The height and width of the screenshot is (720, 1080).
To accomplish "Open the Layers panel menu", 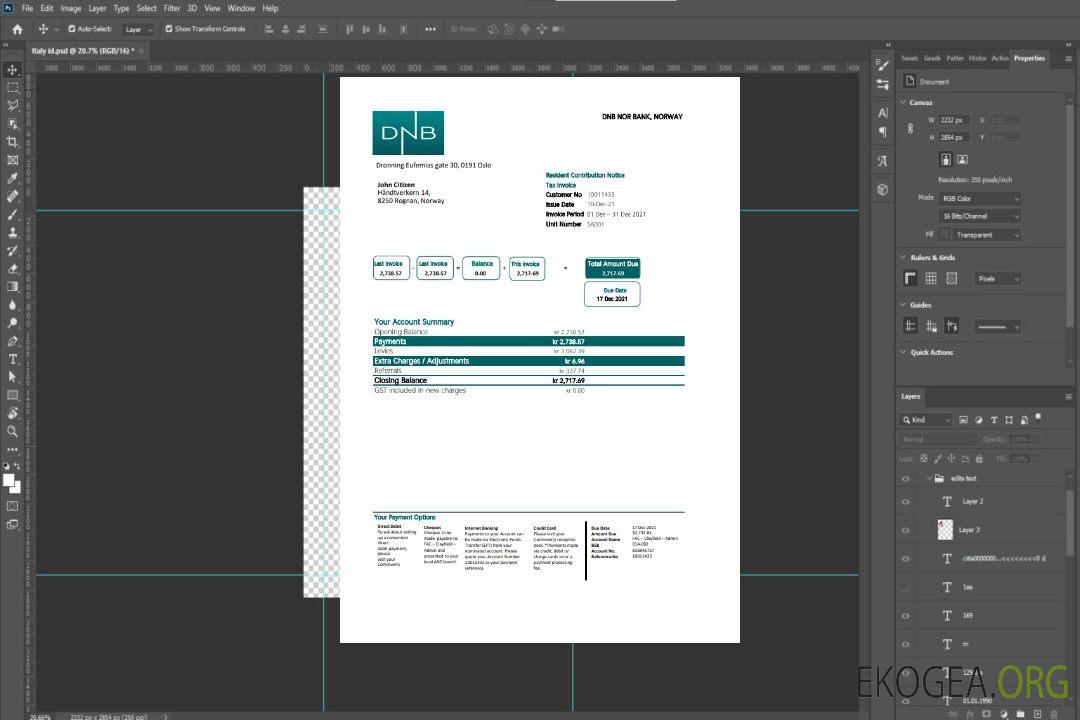I will pos(1068,397).
